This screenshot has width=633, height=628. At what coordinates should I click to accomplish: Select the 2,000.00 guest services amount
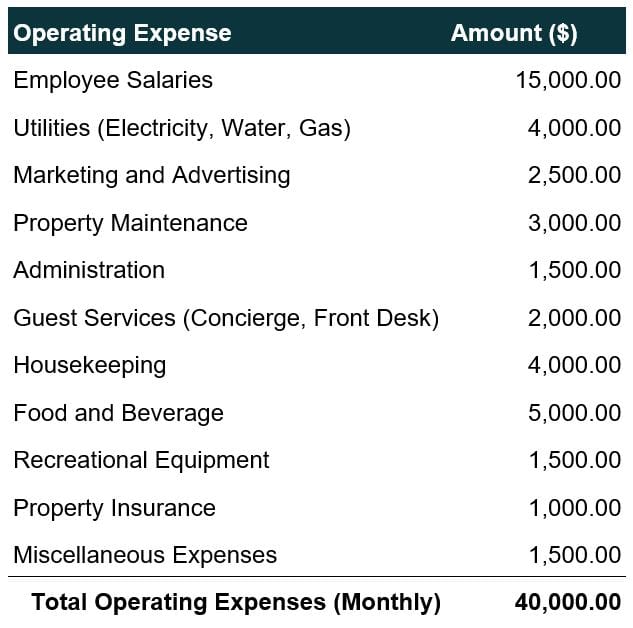[574, 318]
